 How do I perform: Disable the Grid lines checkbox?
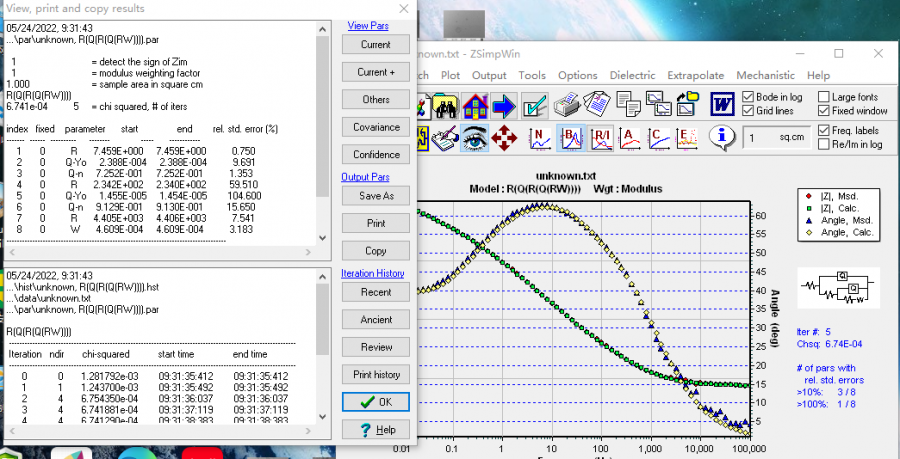[749, 111]
